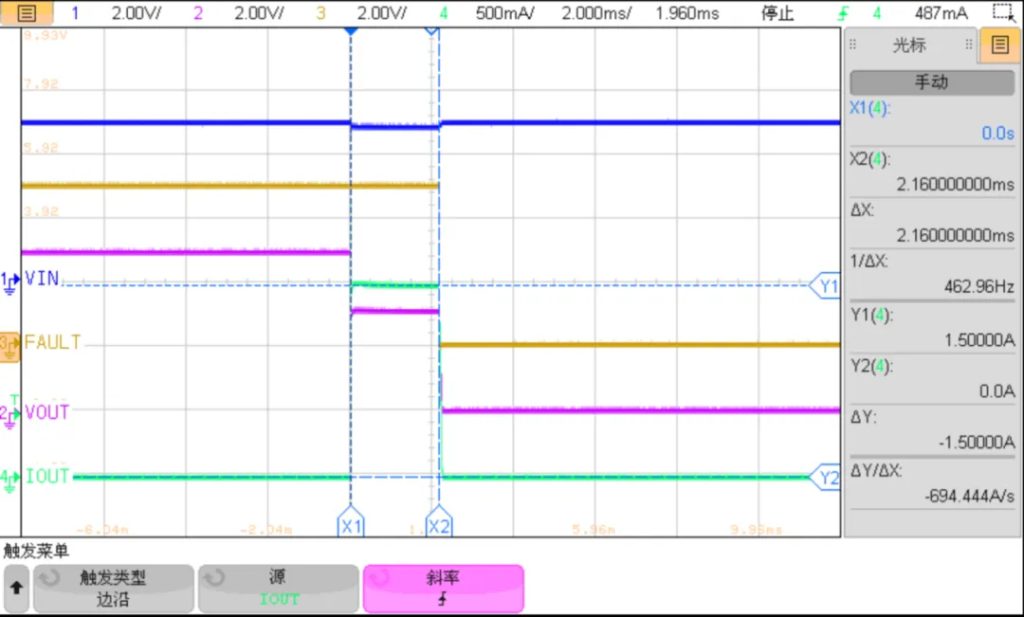
Task: Click the trigger falling edge icon in top bar
Action: click(x=848, y=14)
